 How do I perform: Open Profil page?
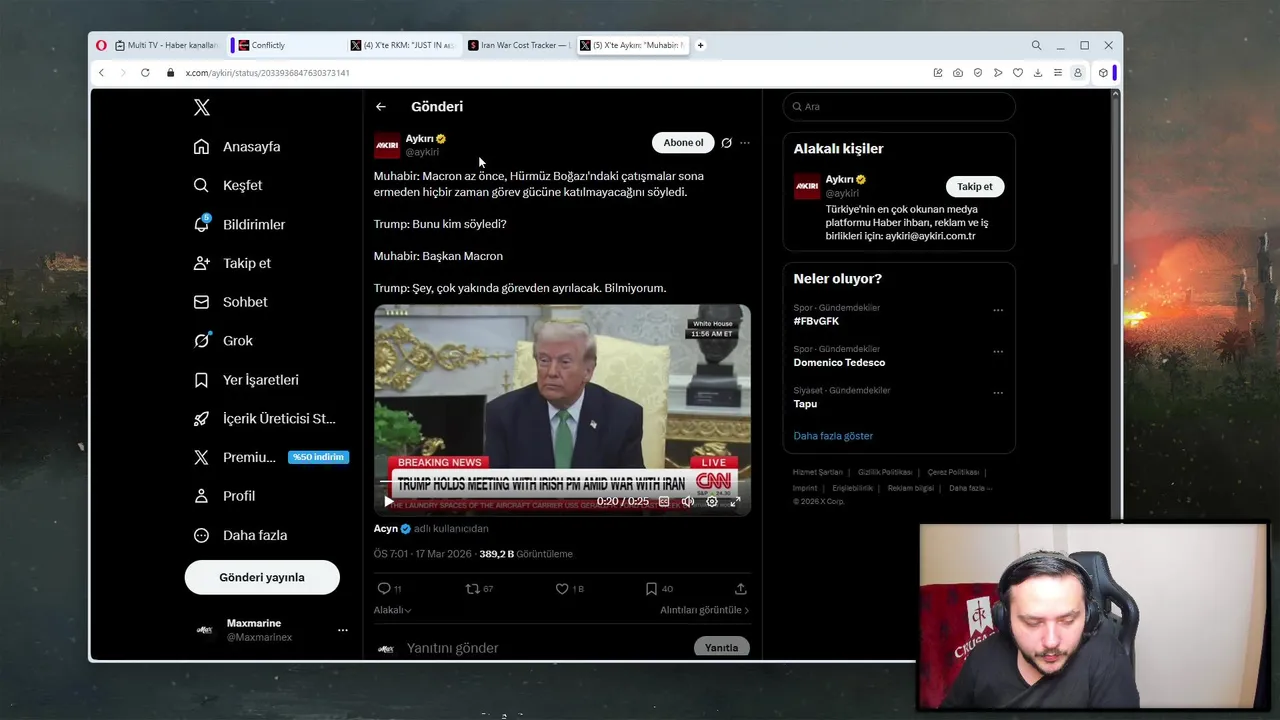pos(224,496)
